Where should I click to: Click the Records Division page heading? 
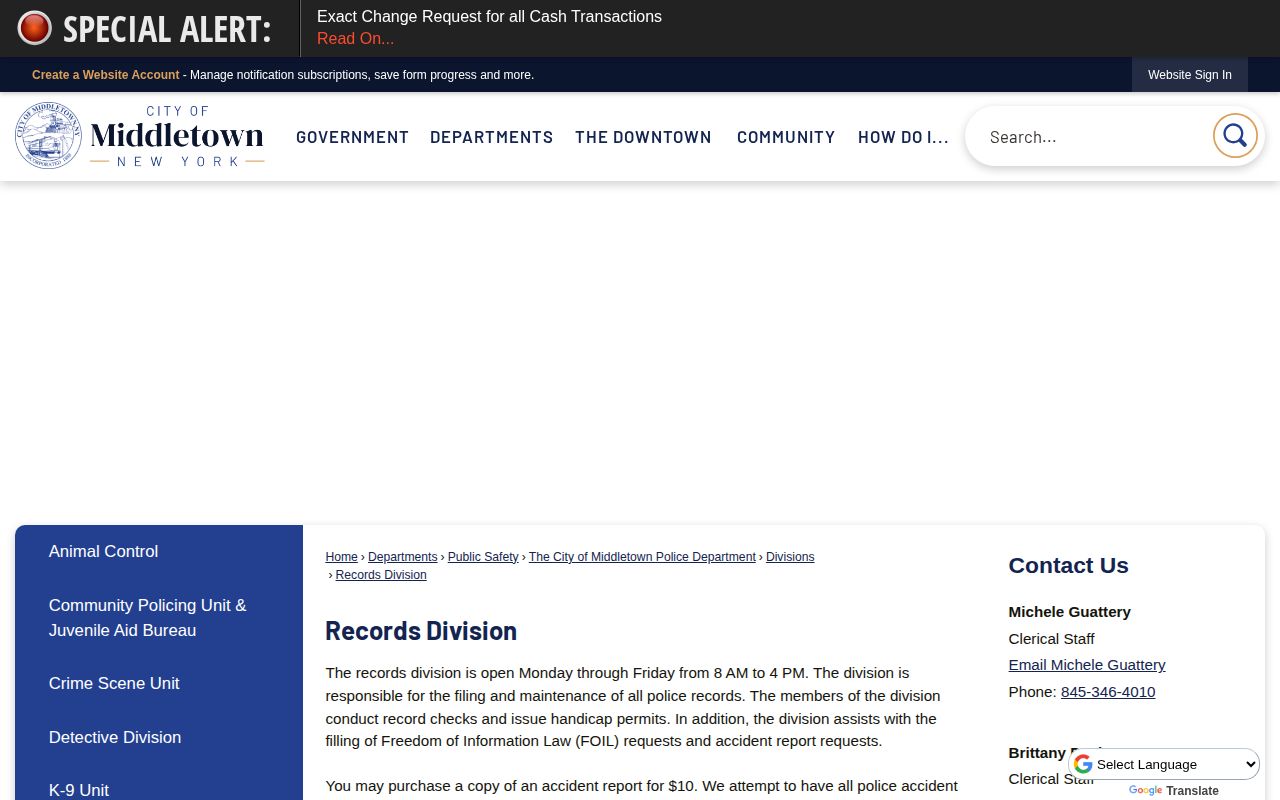tap(421, 631)
